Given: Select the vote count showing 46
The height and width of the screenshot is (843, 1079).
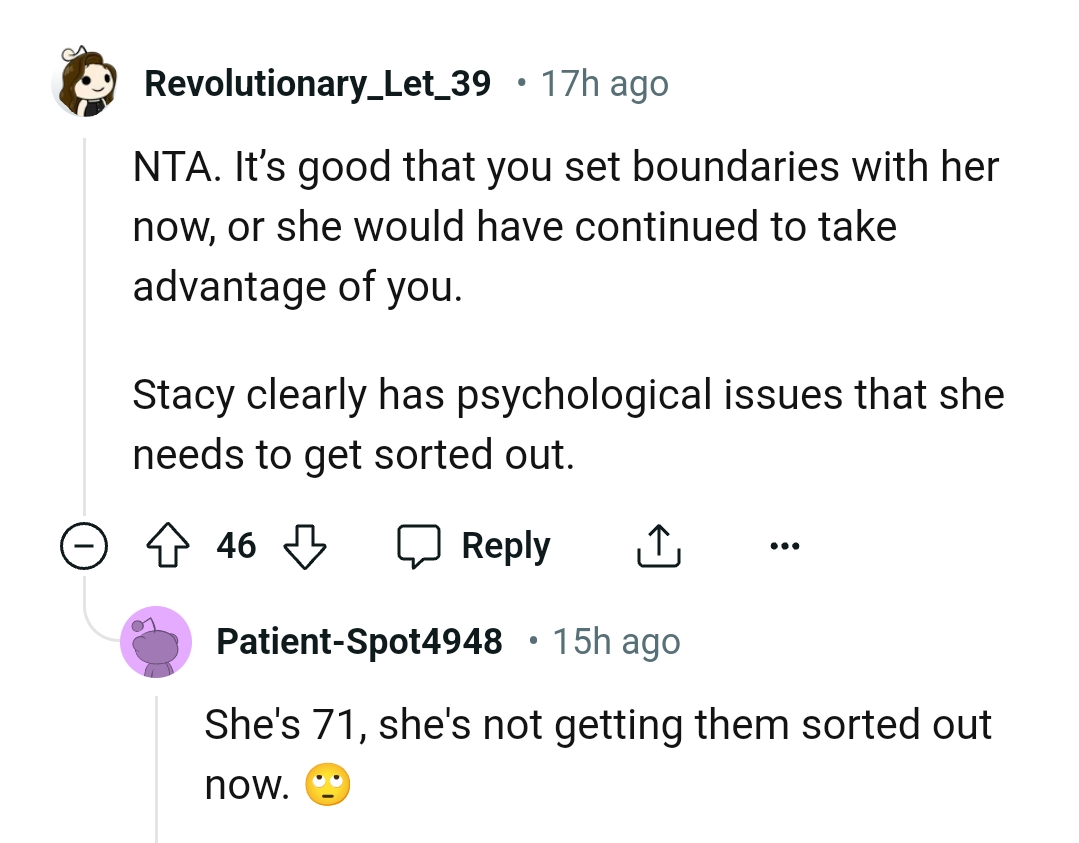Looking at the screenshot, I should 238,545.
